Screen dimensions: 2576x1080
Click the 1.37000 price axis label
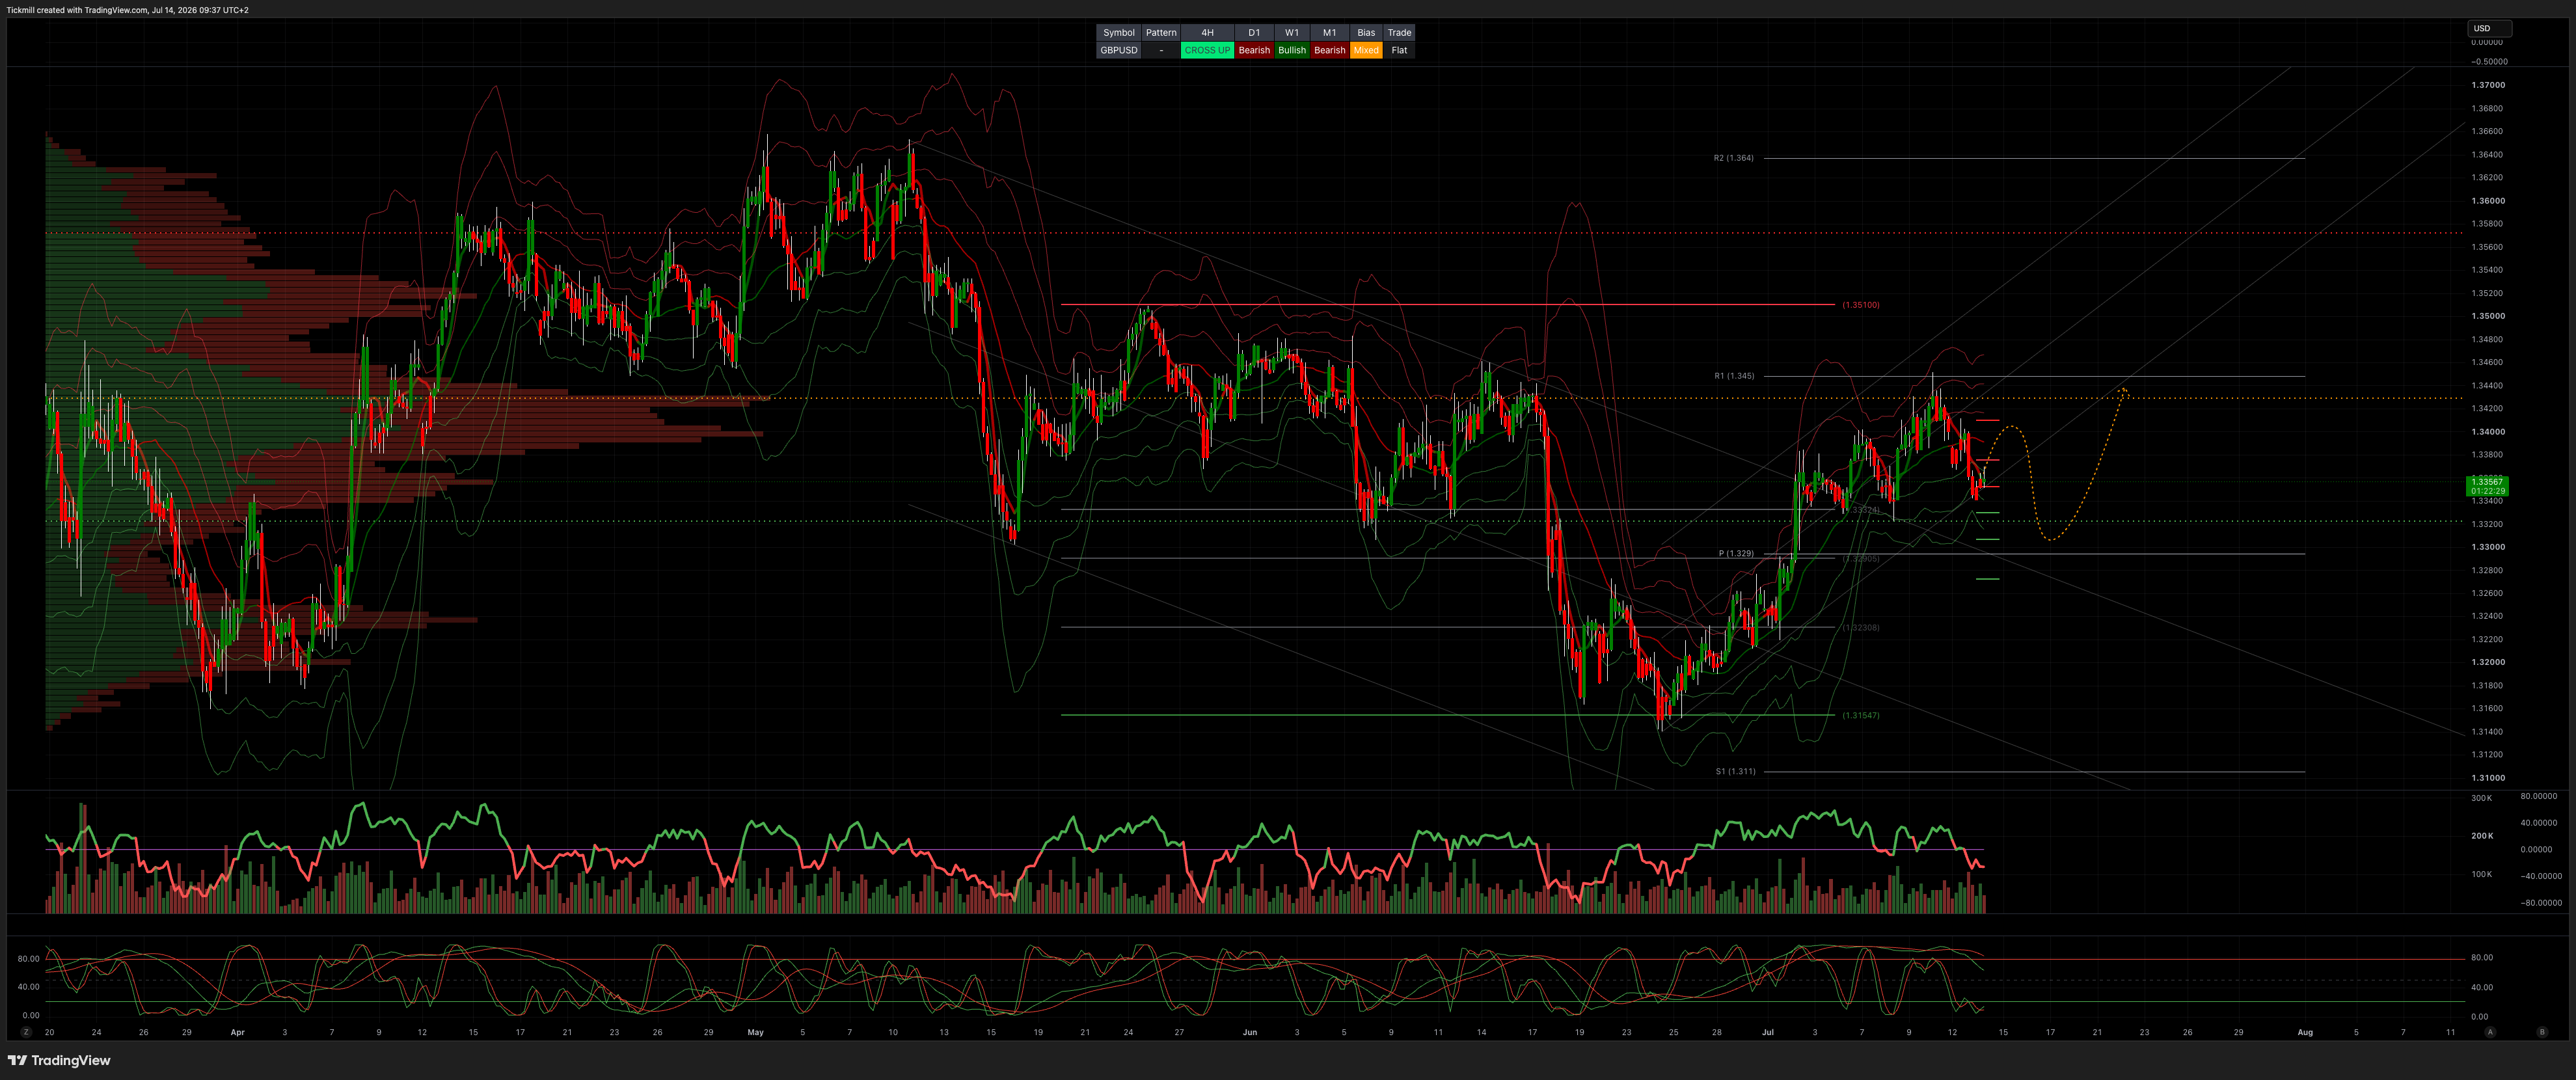point(2487,85)
